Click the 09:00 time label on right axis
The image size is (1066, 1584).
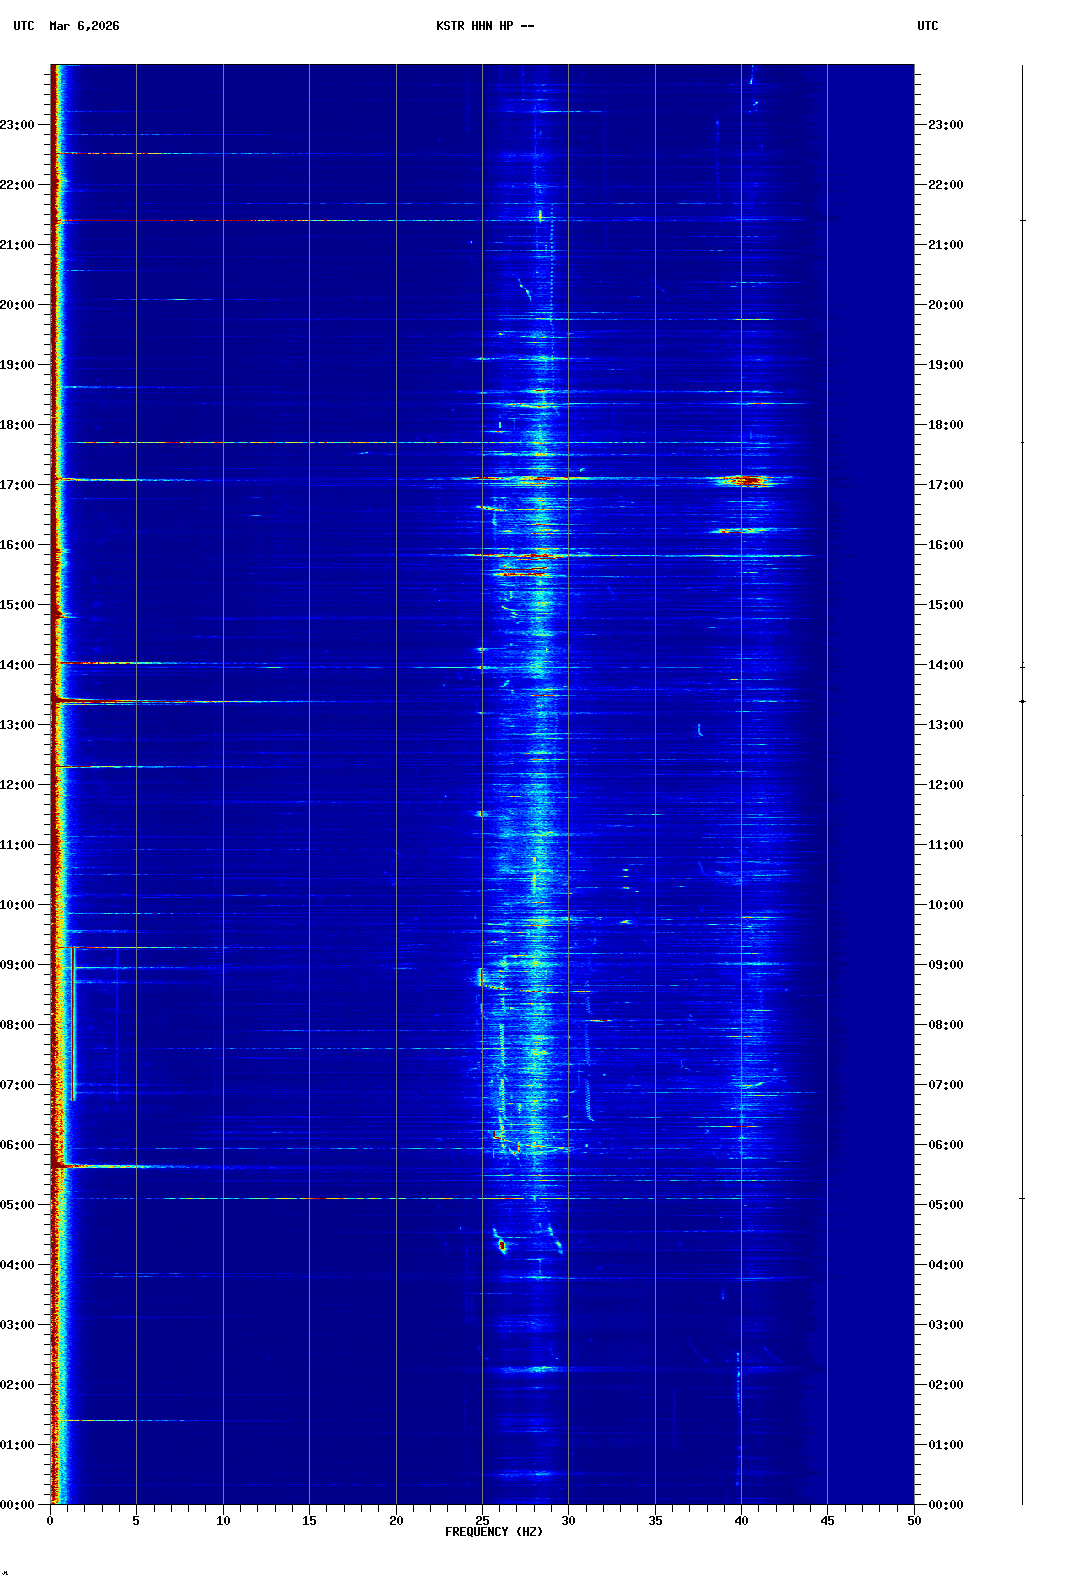(945, 965)
